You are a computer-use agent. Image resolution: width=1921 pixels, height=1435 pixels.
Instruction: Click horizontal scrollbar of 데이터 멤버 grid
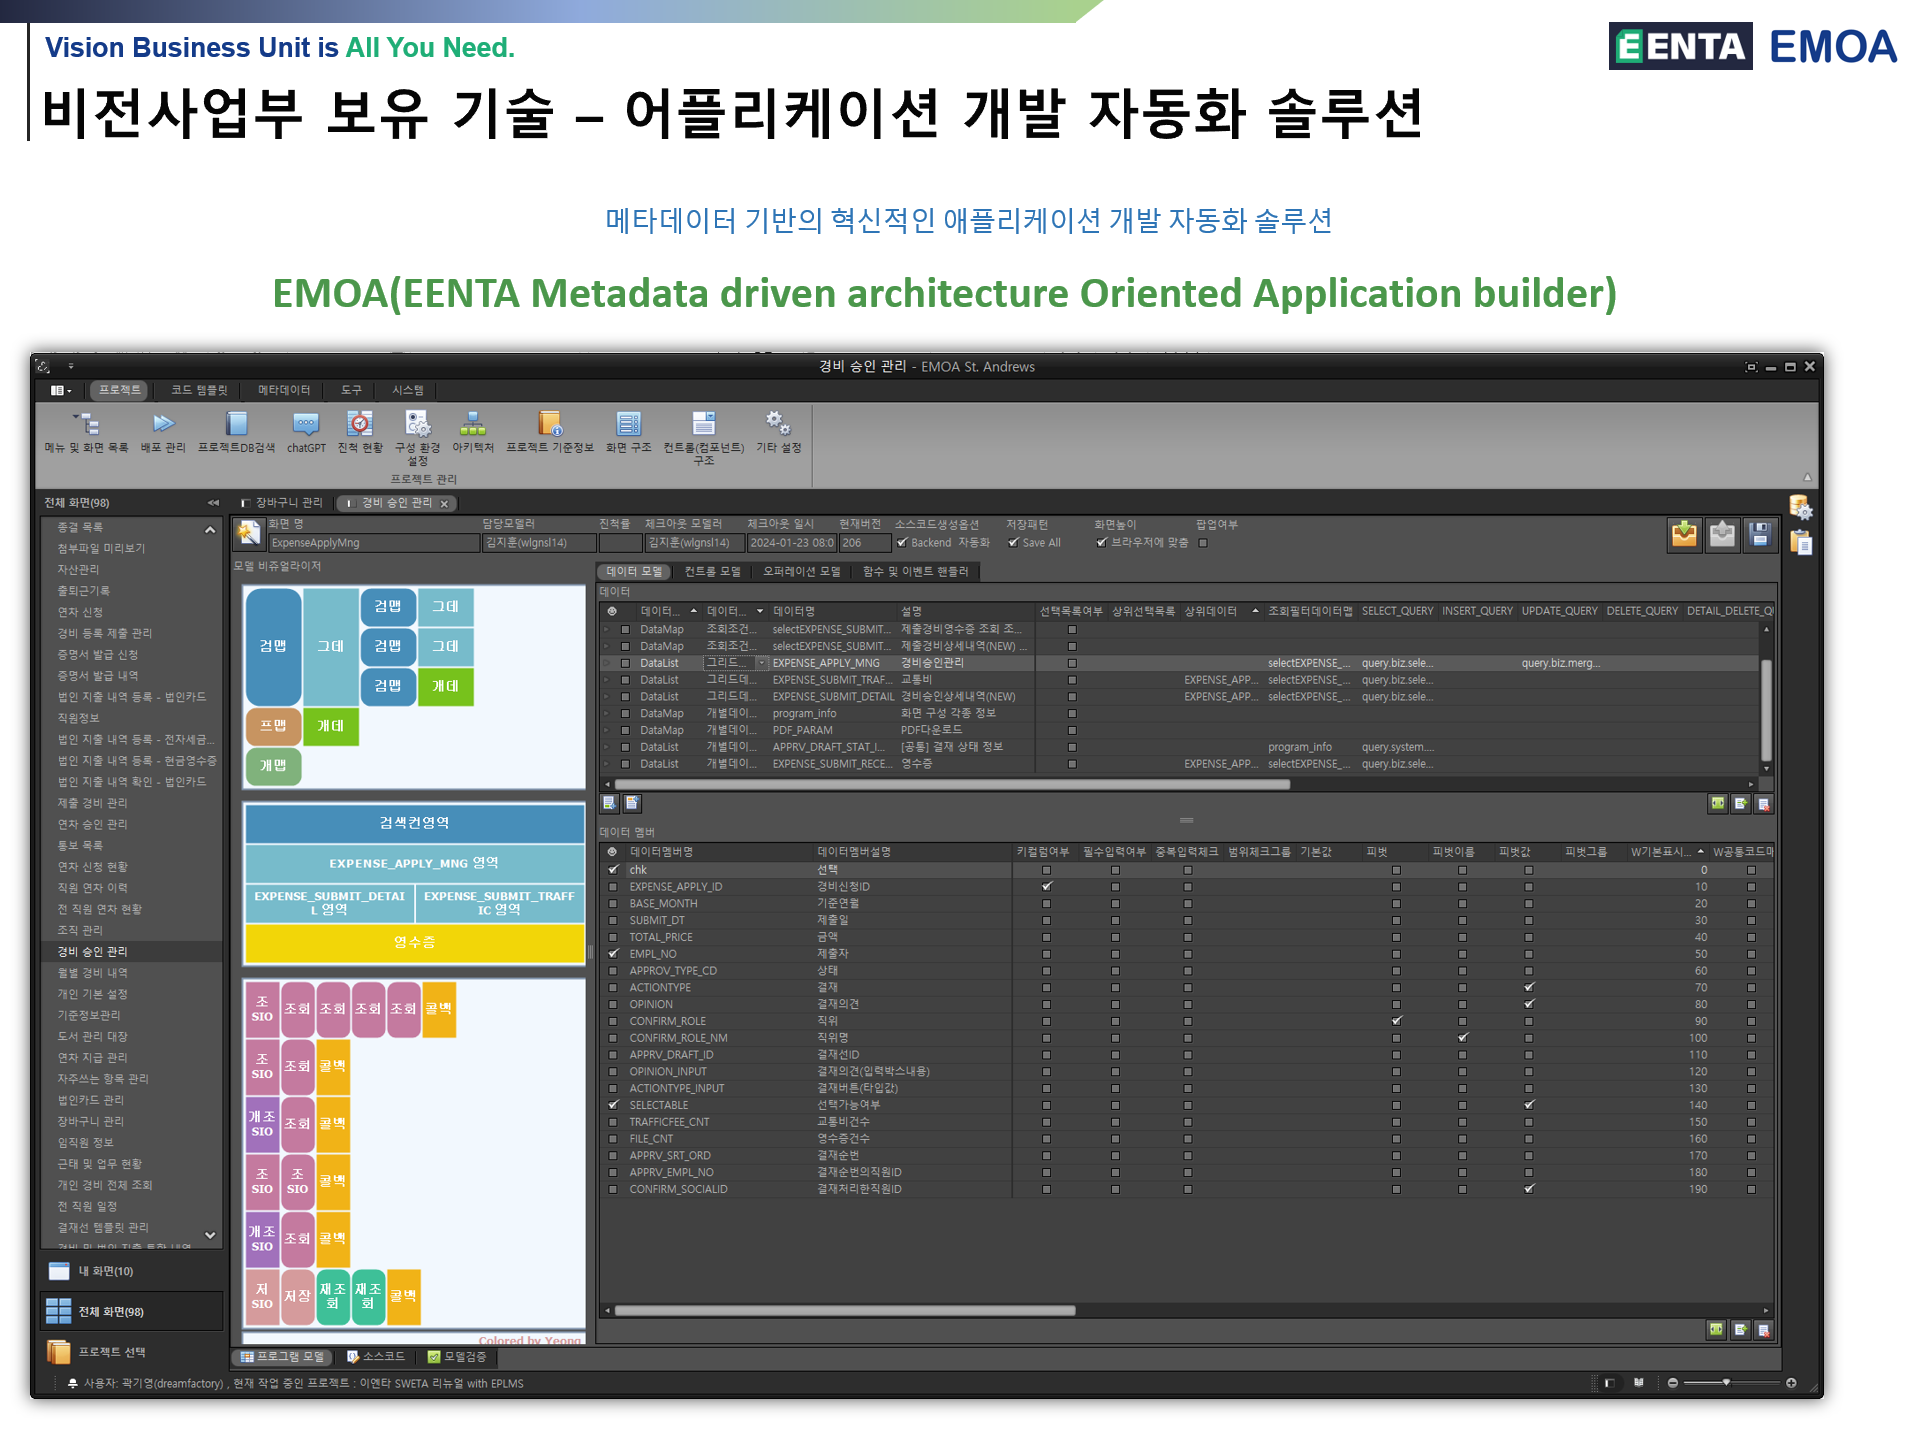coord(846,1310)
